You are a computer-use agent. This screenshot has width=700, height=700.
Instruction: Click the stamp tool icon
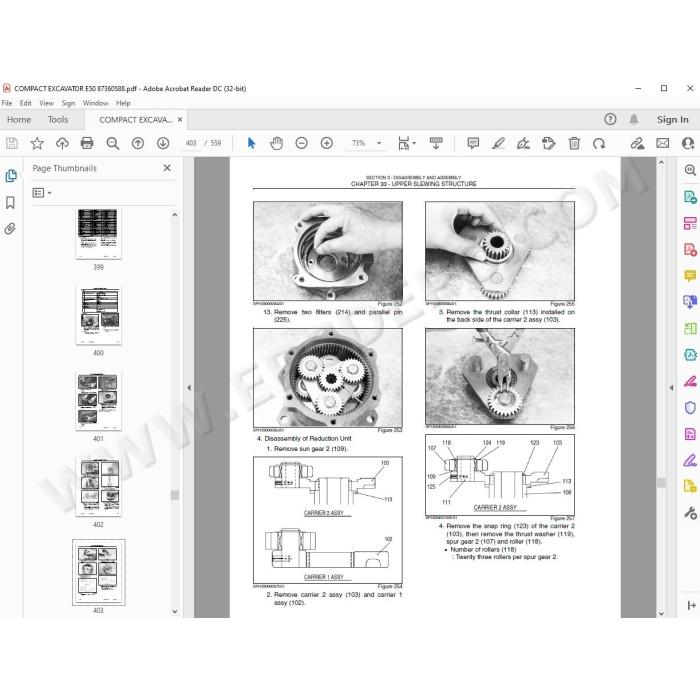click(x=548, y=143)
